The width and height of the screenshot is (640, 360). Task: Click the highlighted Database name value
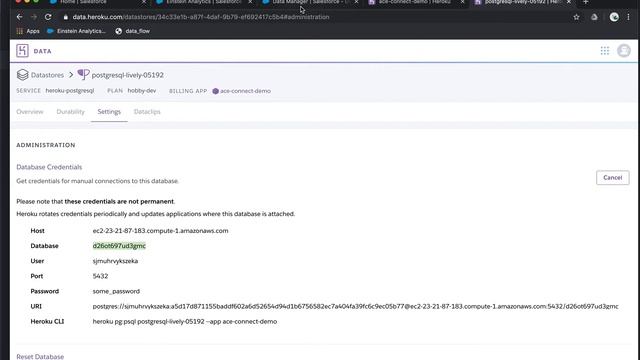tap(119, 246)
